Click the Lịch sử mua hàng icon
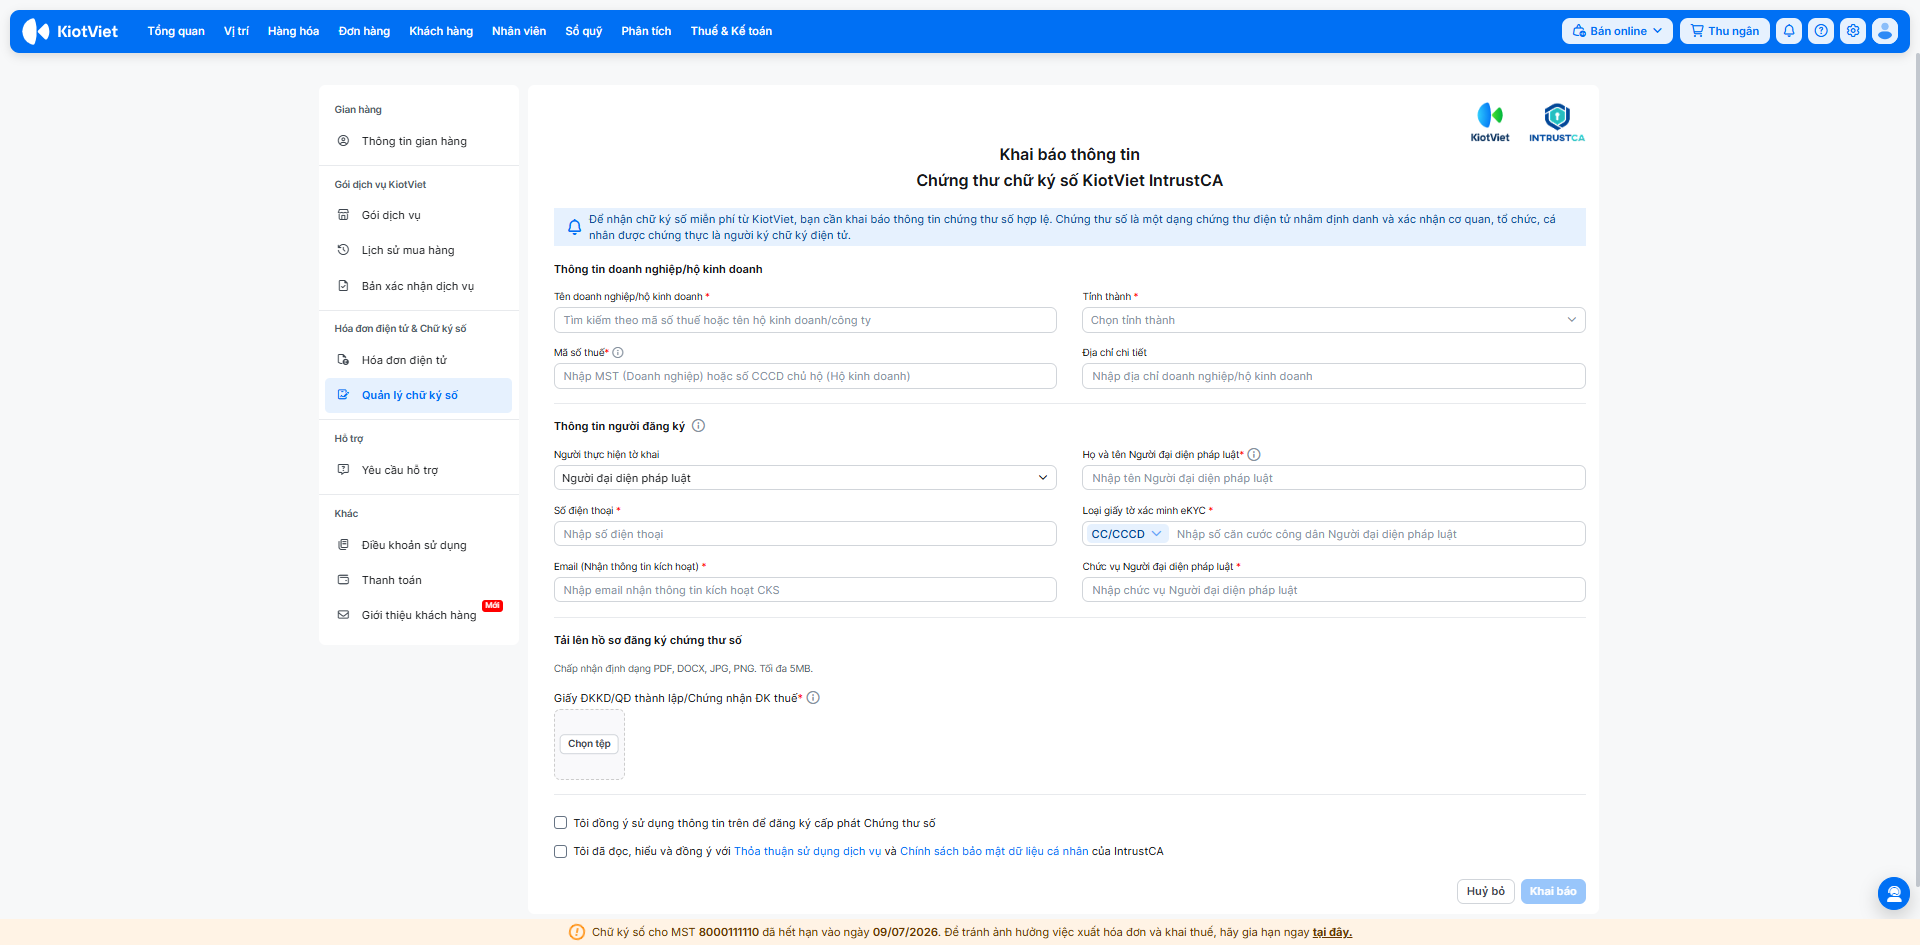Image resolution: width=1920 pixels, height=945 pixels. 343,250
